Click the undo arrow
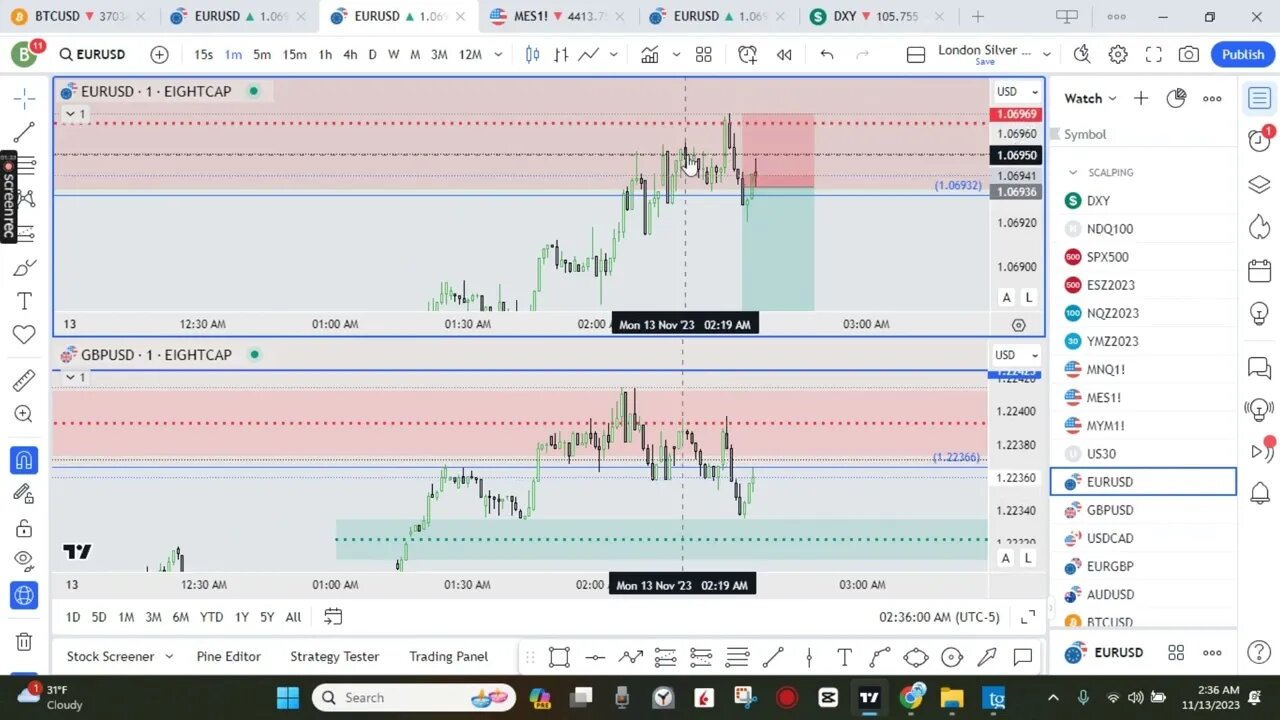1280x720 pixels. tap(827, 55)
